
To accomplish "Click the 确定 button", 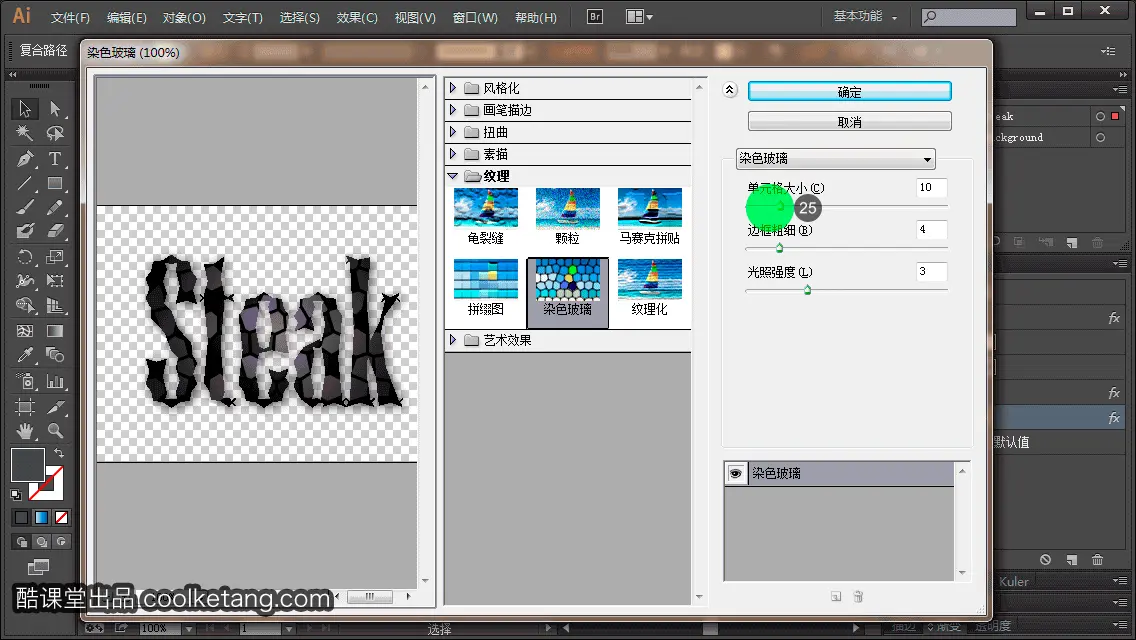I will 849,91.
